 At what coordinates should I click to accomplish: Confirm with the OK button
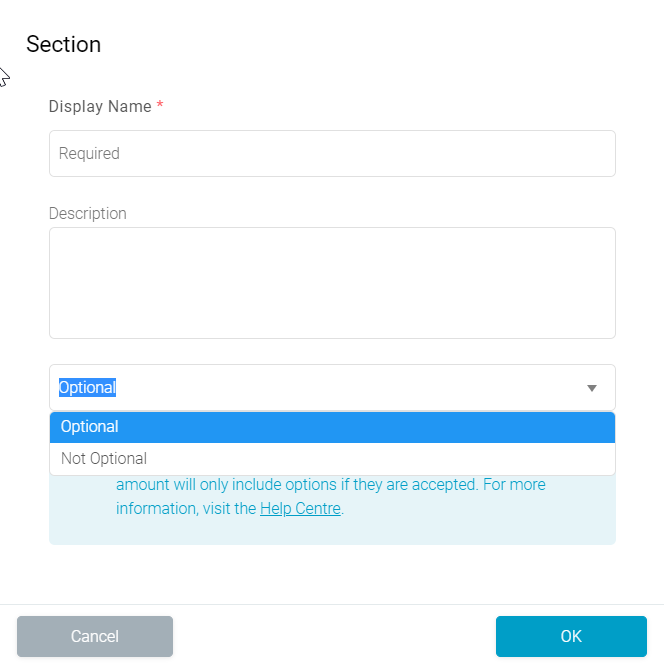[x=571, y=636]
